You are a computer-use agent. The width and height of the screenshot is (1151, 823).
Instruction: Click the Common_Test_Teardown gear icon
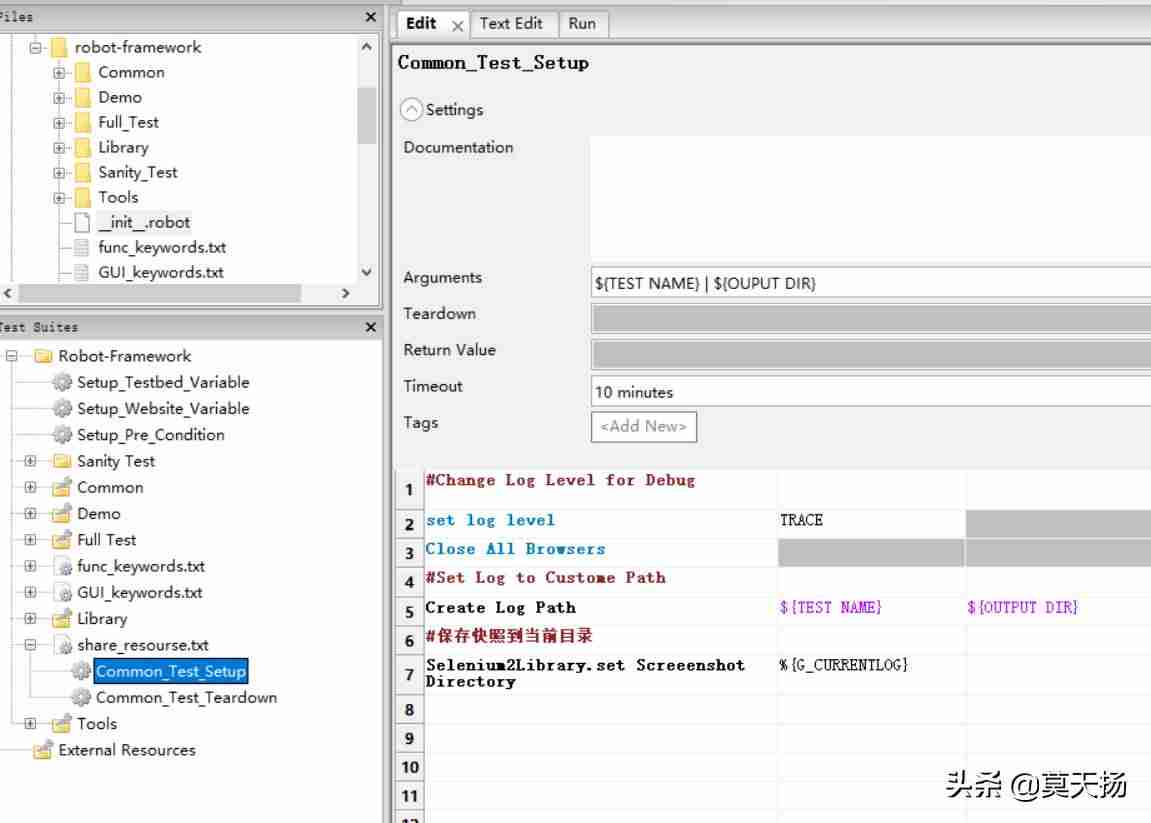81,697
